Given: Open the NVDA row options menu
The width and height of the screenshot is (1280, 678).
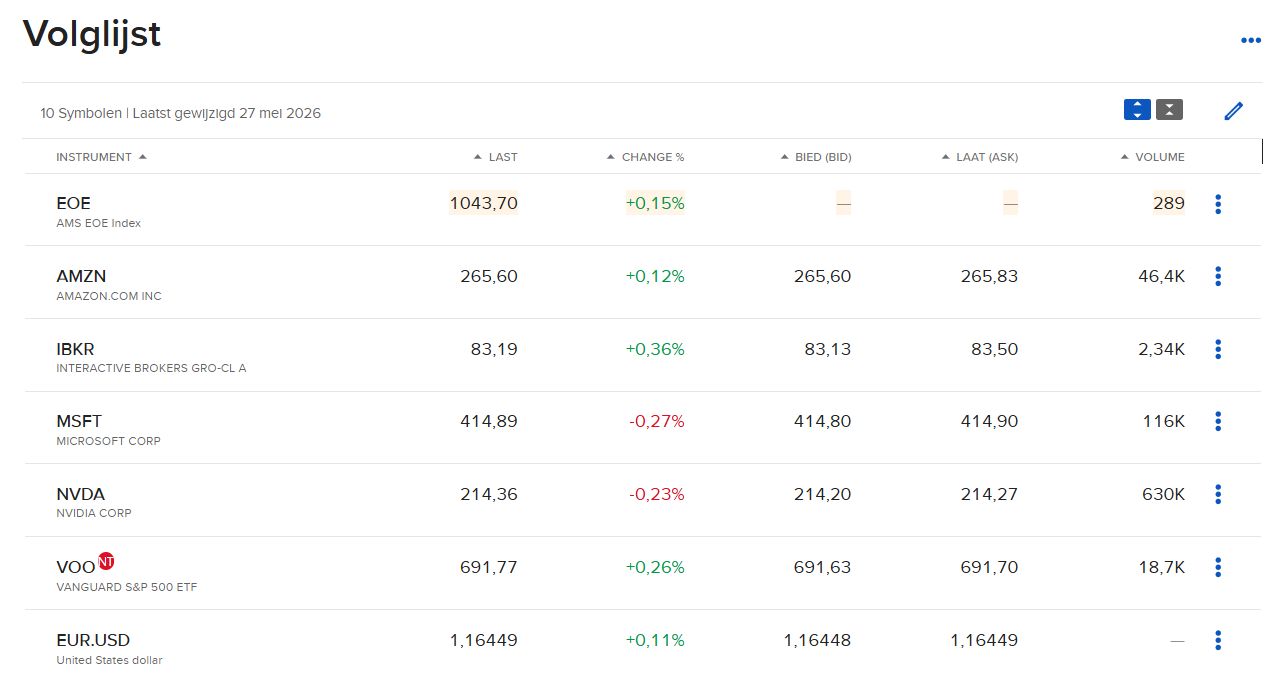Looking at the screenshot, I should tap(1218, 494).
